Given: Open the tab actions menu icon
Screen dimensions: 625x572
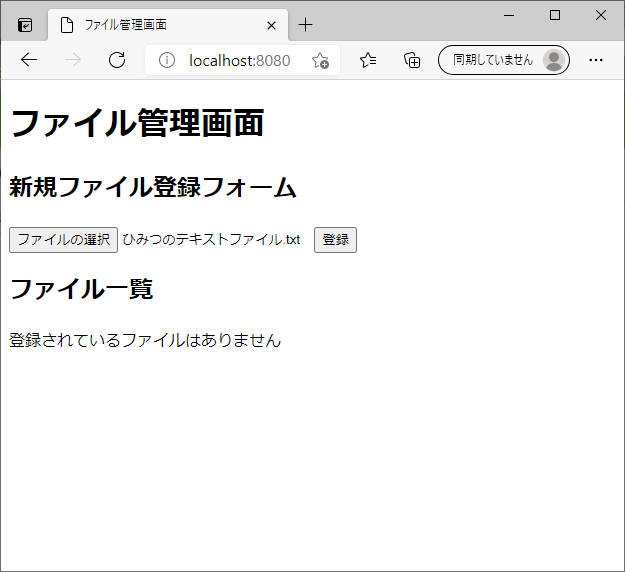Looking at the screenshot, I should 25,25.
